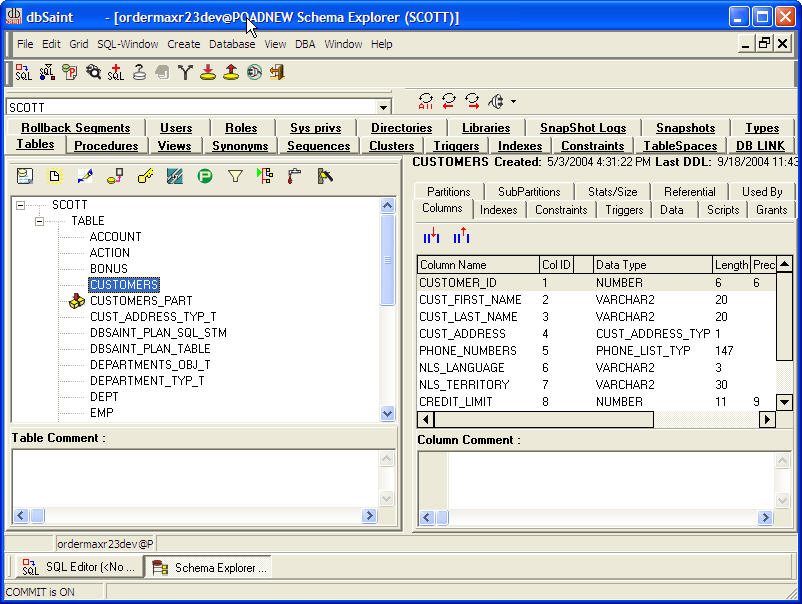Click the Column Name header
This screenshot has width=802, height=604.
[478, 265]
